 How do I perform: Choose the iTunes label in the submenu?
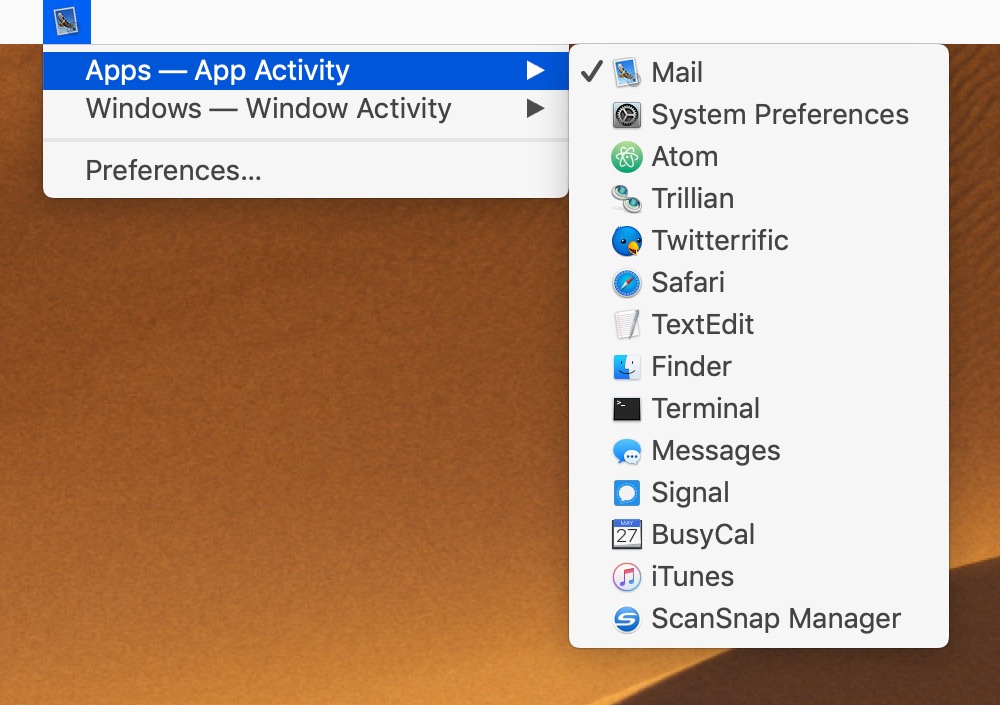692,577
